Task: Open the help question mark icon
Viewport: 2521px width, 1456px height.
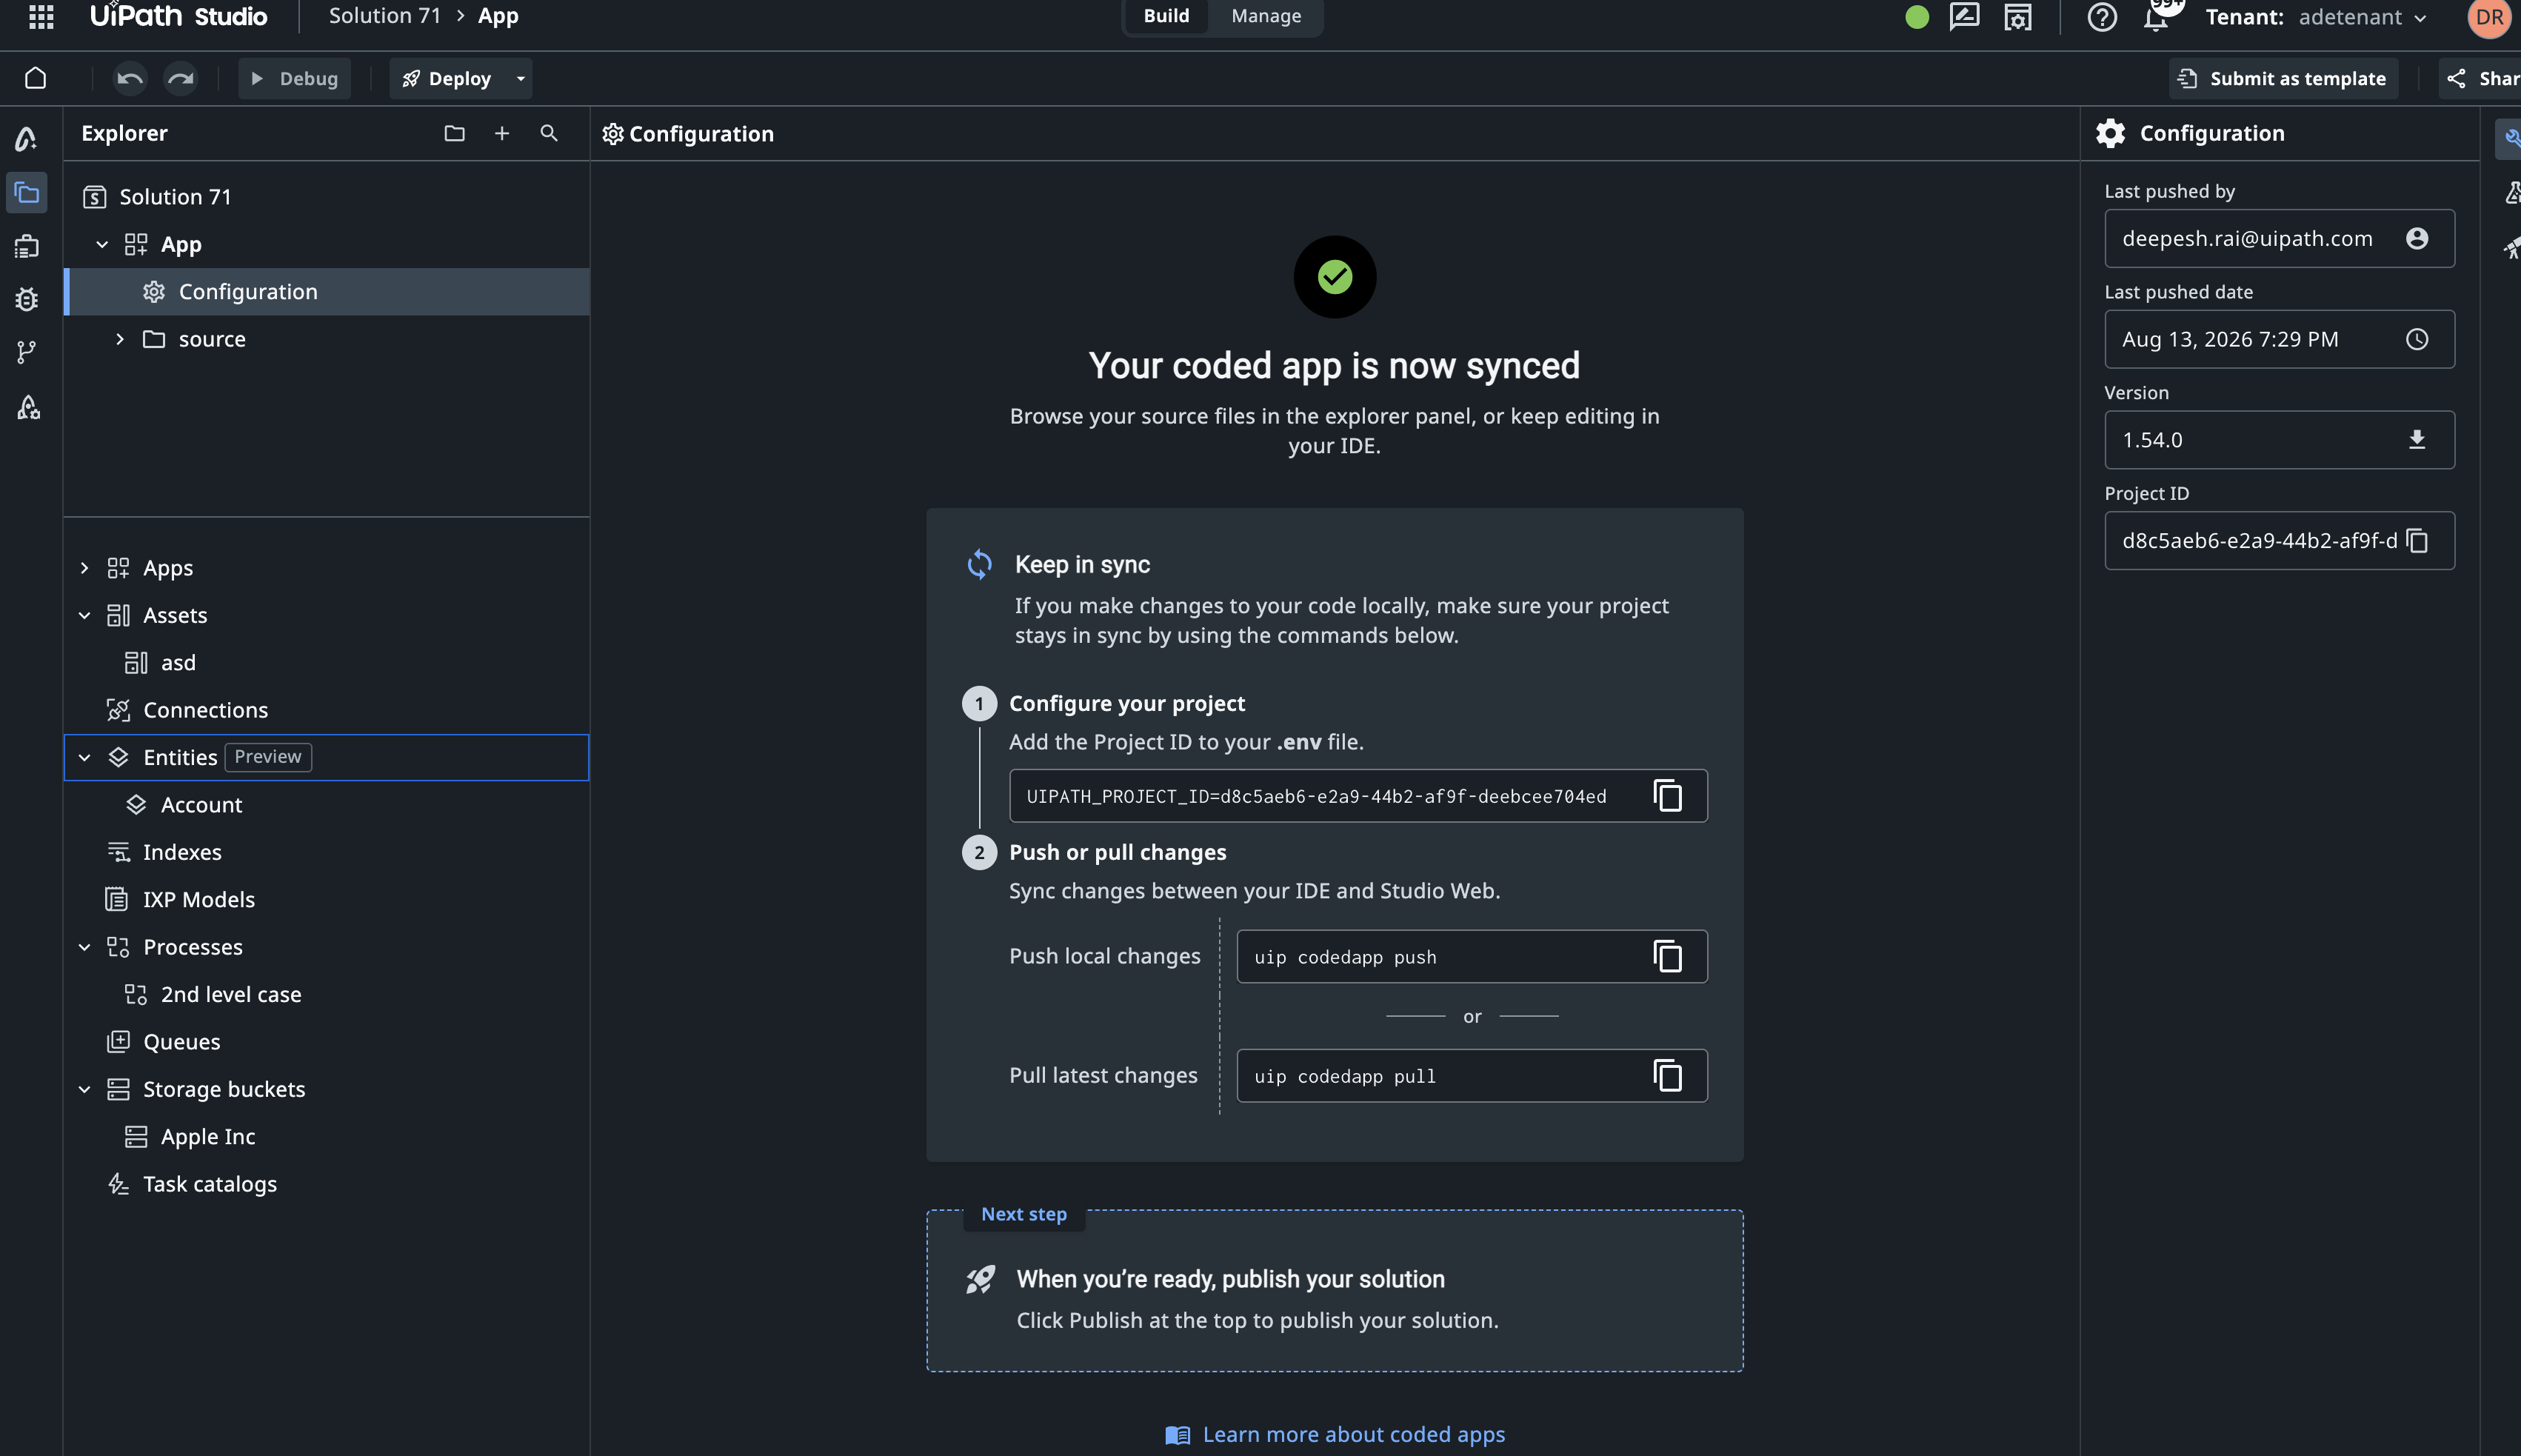Action: click(x=2102, y=17)
